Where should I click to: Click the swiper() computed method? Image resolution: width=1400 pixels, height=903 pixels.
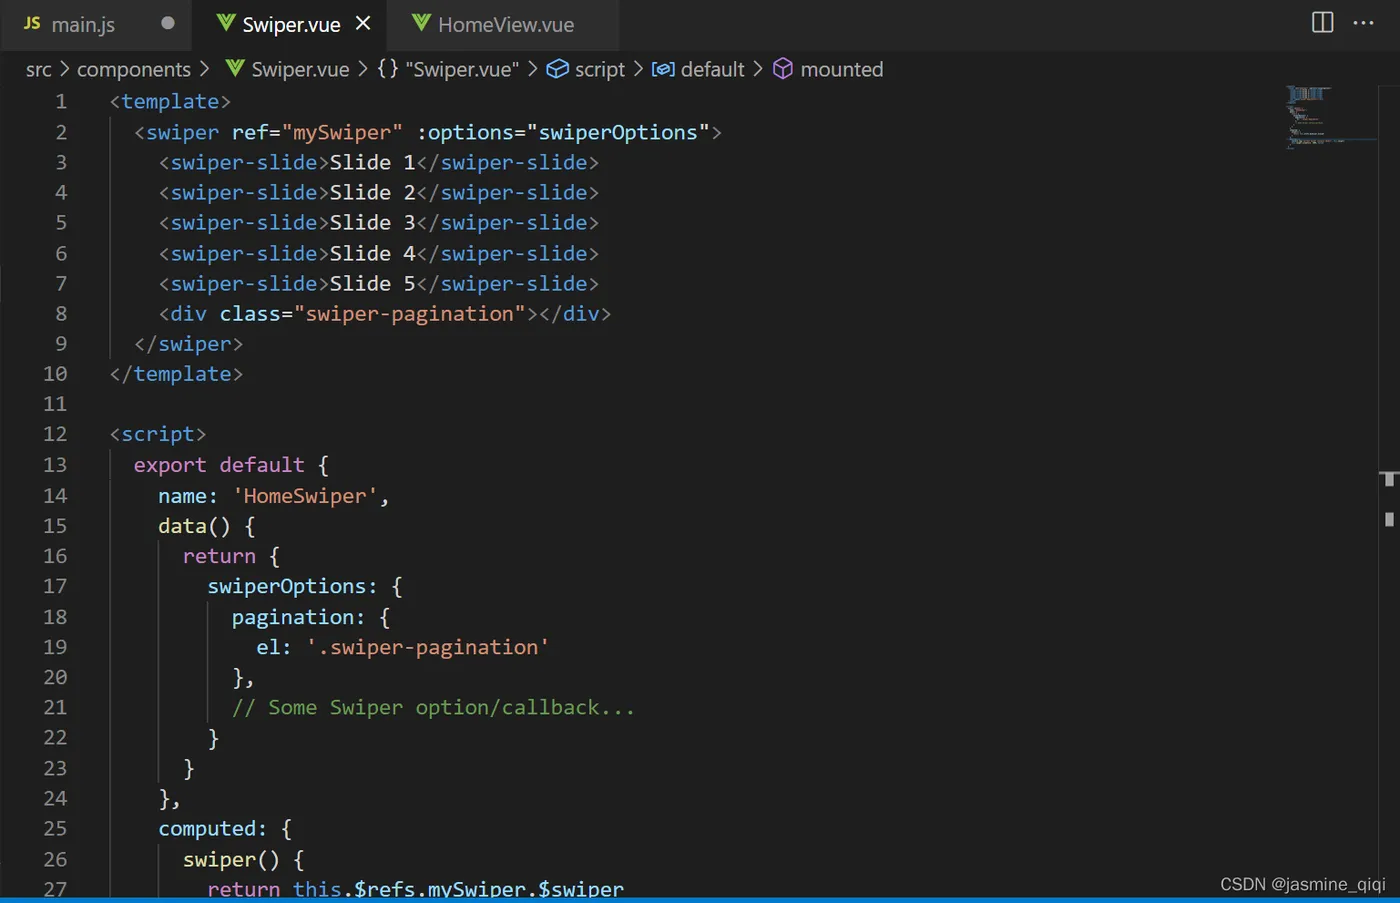pos(231,860)
